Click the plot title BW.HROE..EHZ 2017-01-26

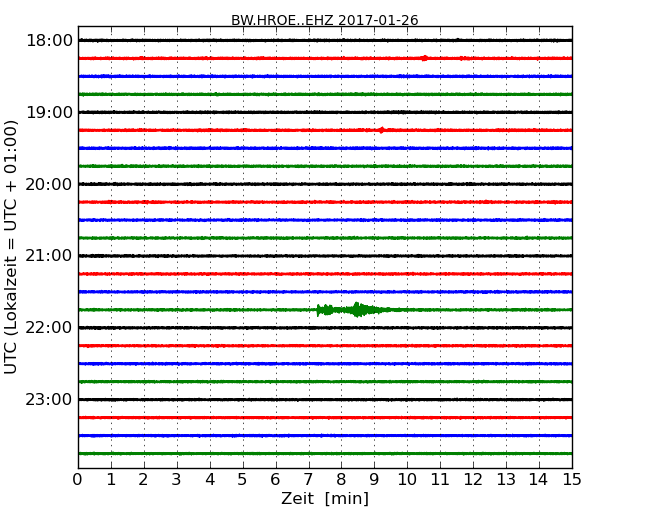pos(325,20)
